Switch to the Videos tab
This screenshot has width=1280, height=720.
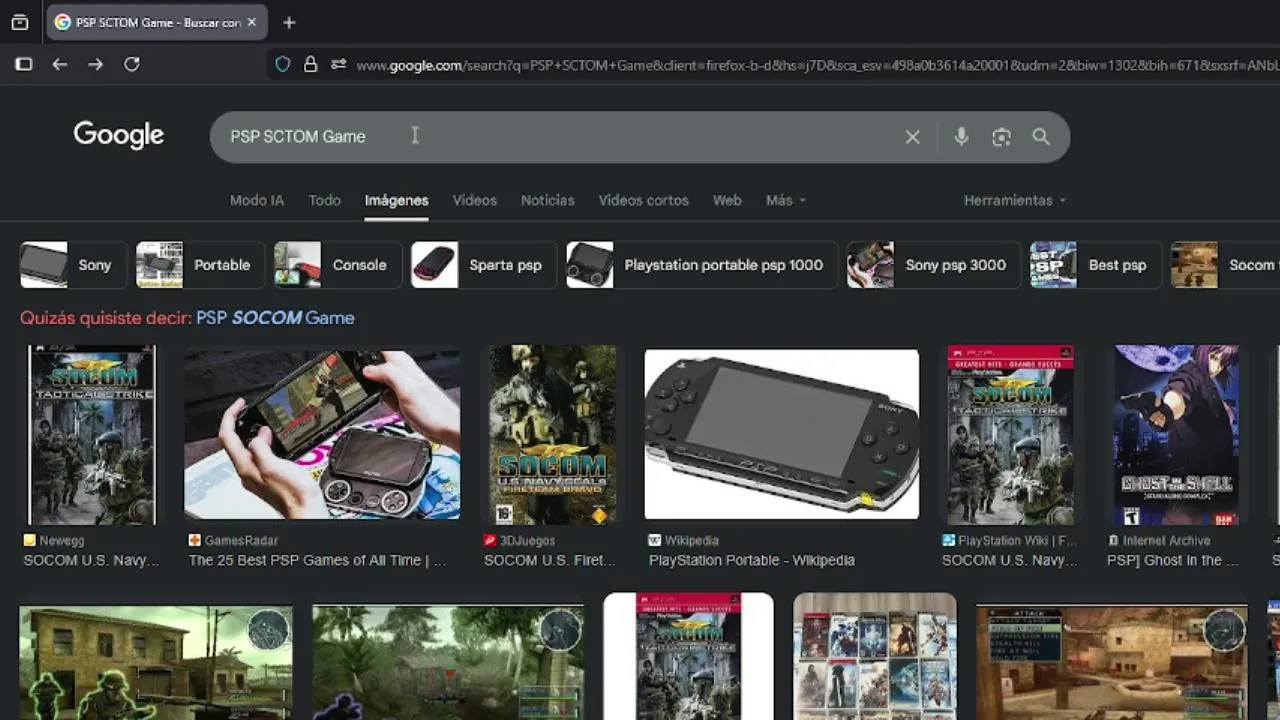tap(474, 200)
